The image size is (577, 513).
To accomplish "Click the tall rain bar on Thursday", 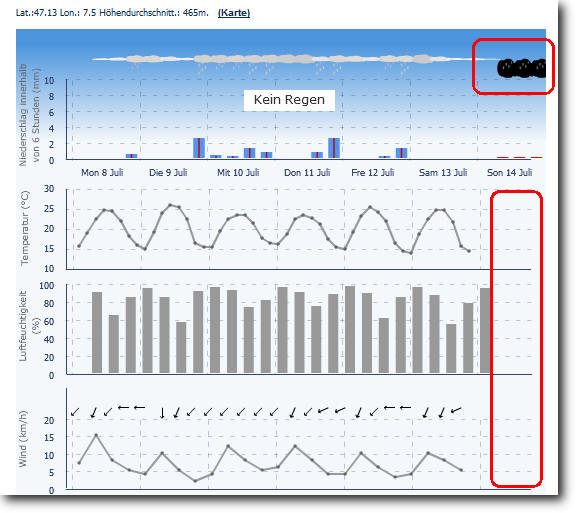I will pos(334,148).
